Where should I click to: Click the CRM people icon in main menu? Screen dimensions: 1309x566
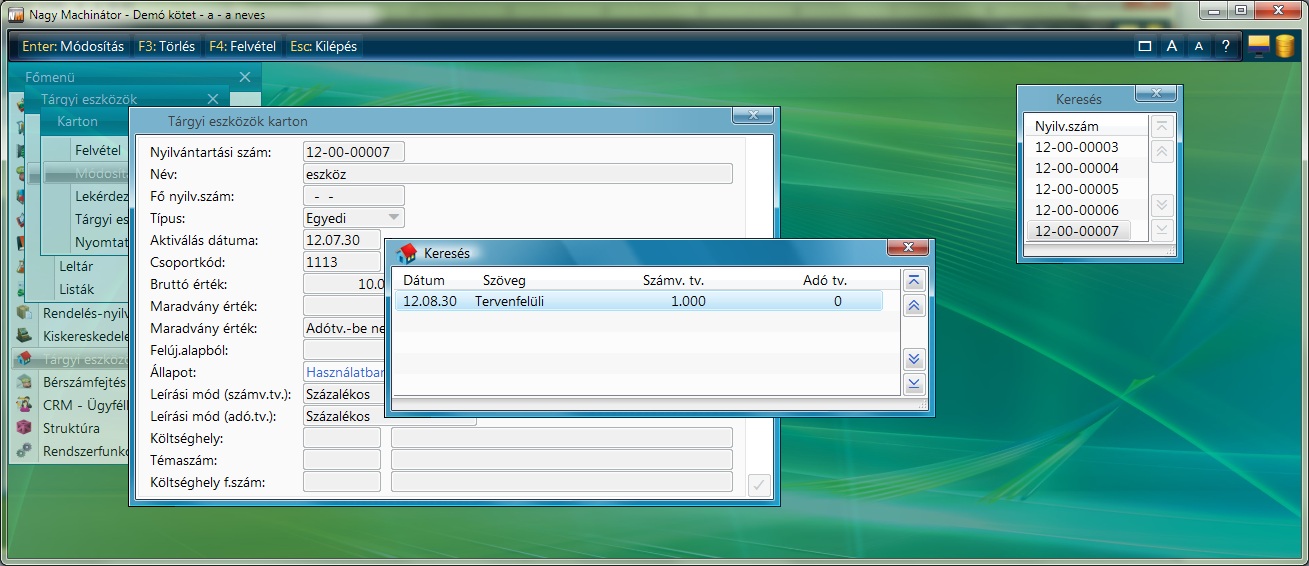[x=25, y=405]
